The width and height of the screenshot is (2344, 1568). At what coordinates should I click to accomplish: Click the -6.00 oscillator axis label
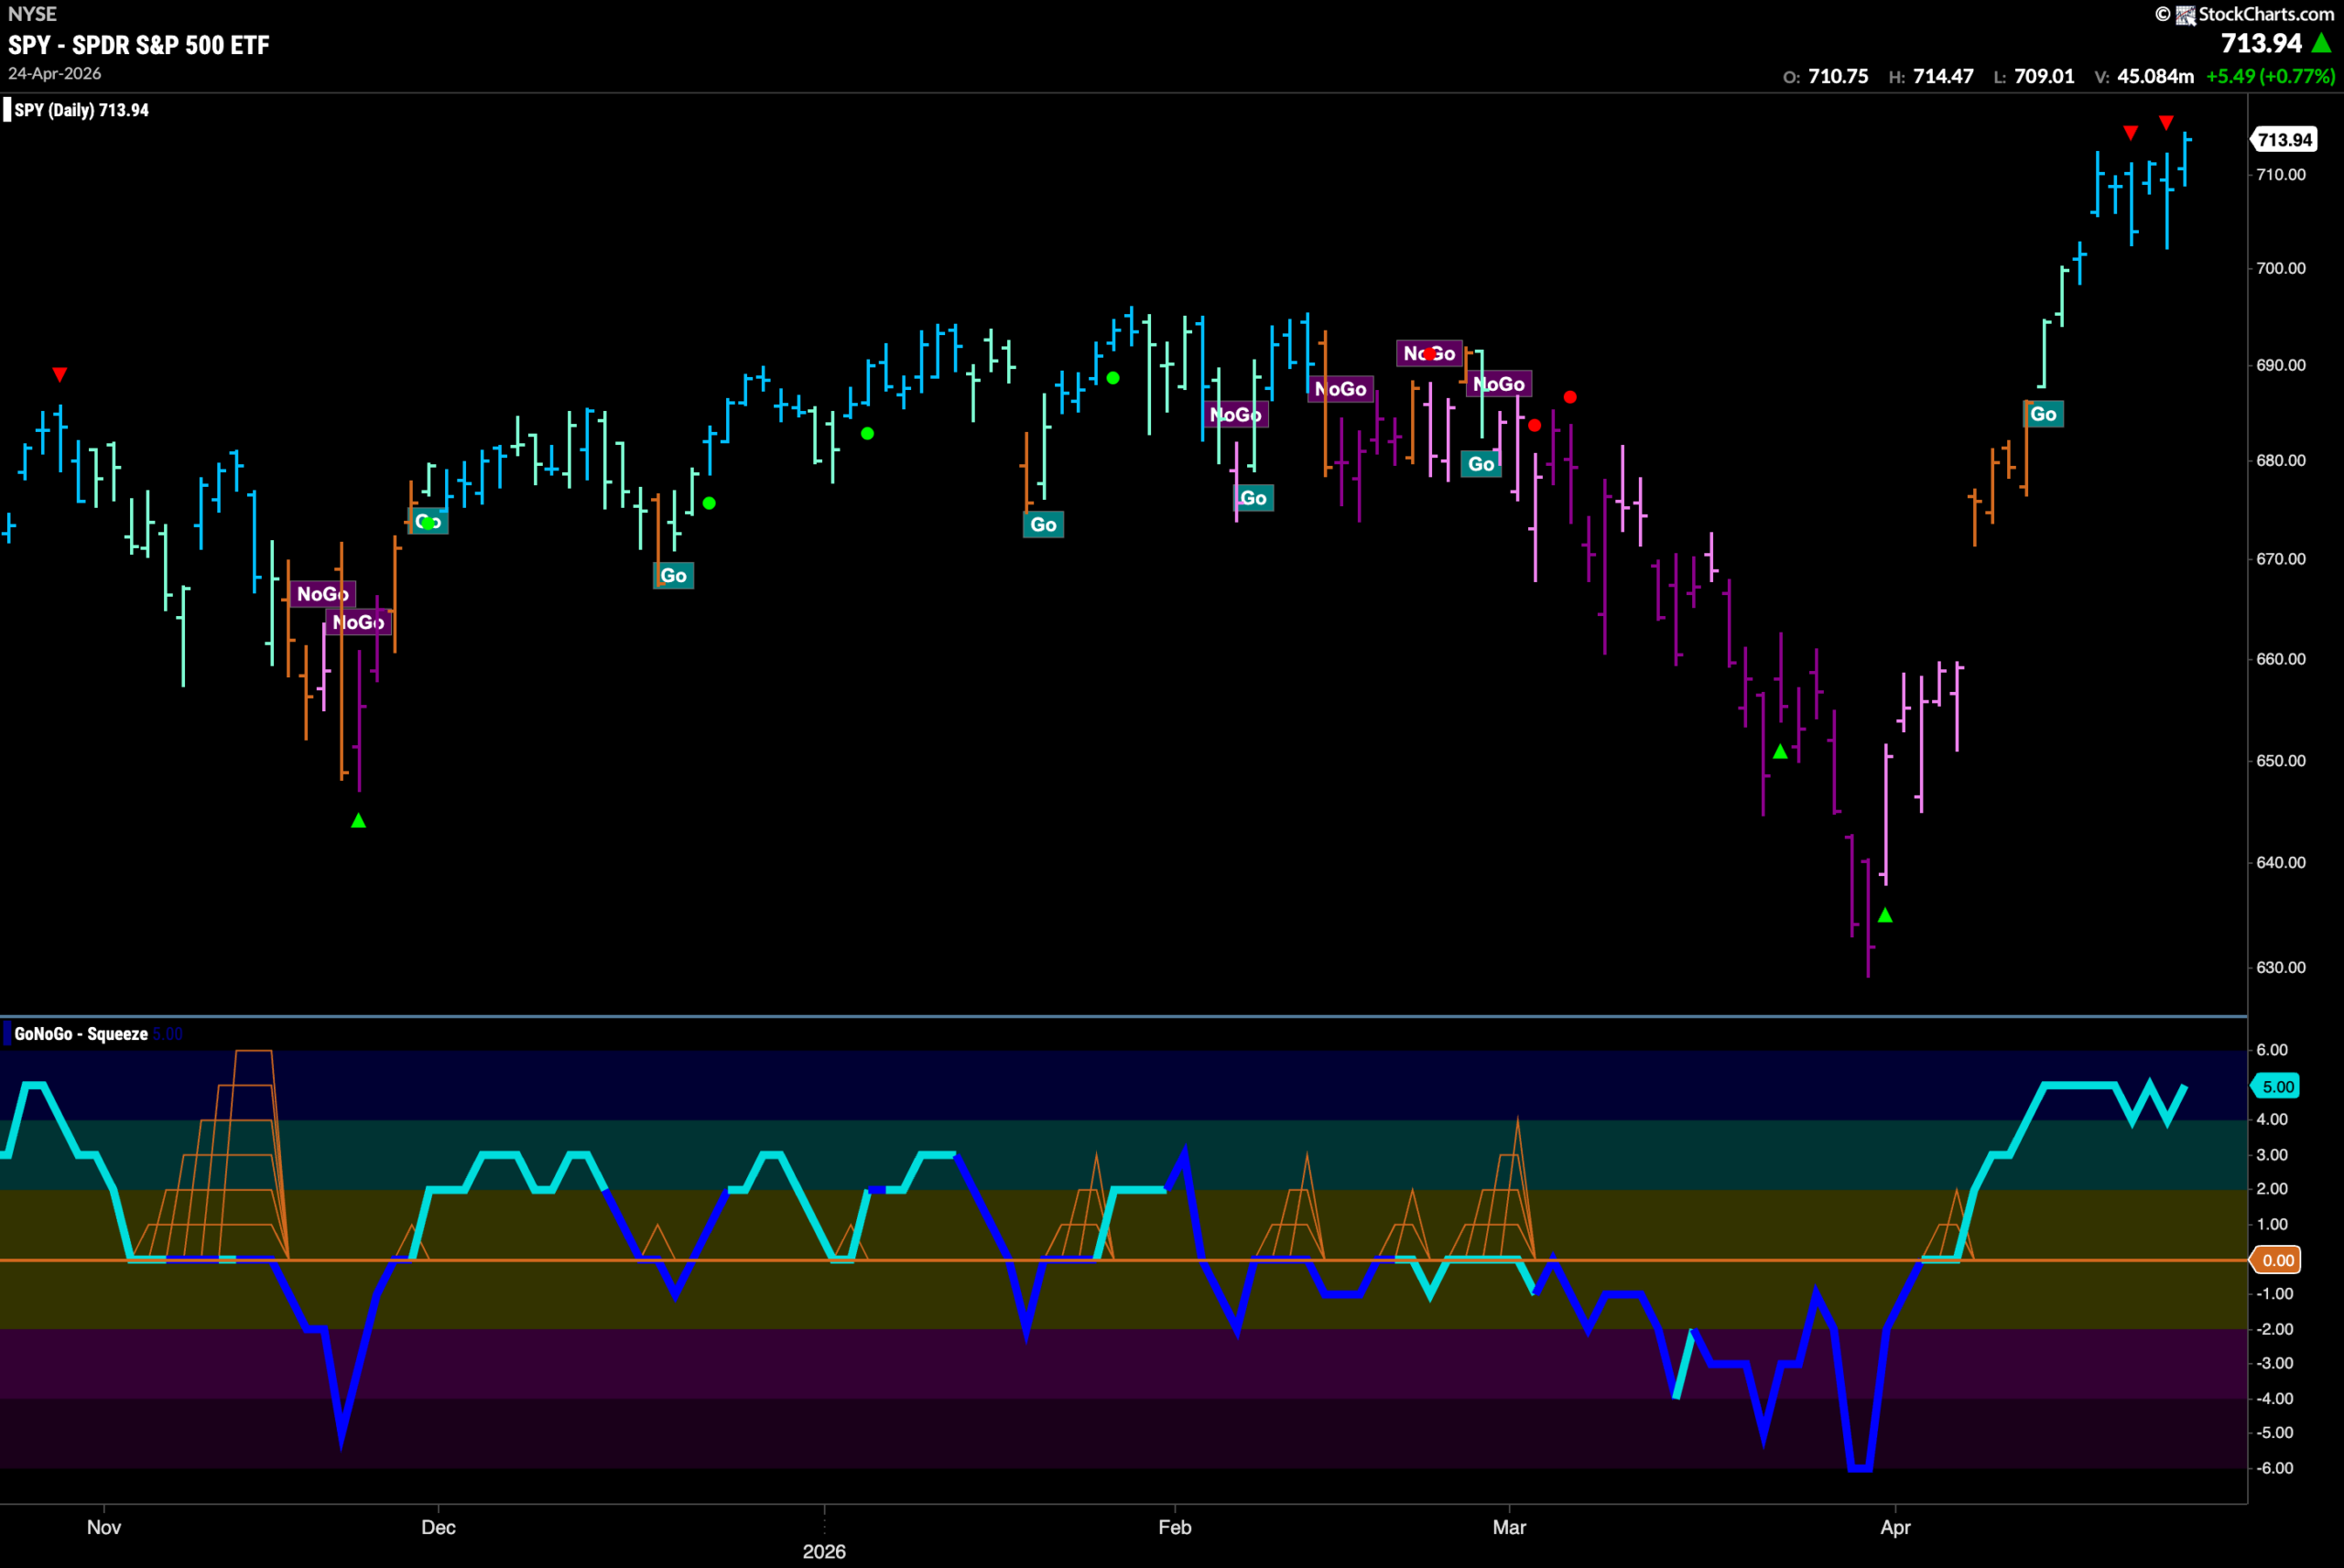coord(2274,1468)
